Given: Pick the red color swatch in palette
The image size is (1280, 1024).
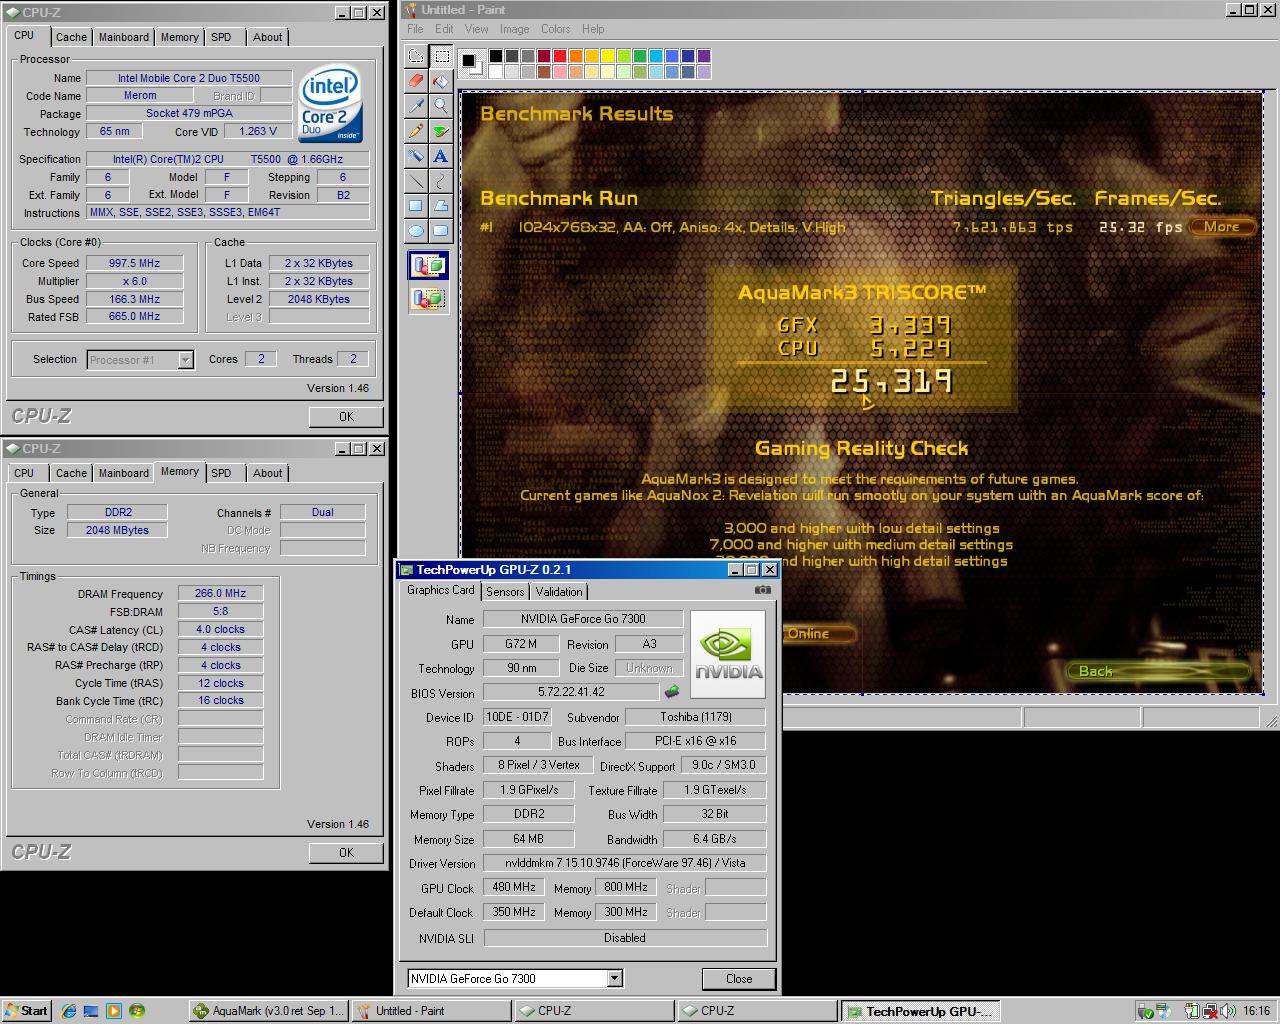Looking at the screenshot, I should pyautogui.click(x=560, y=57).
